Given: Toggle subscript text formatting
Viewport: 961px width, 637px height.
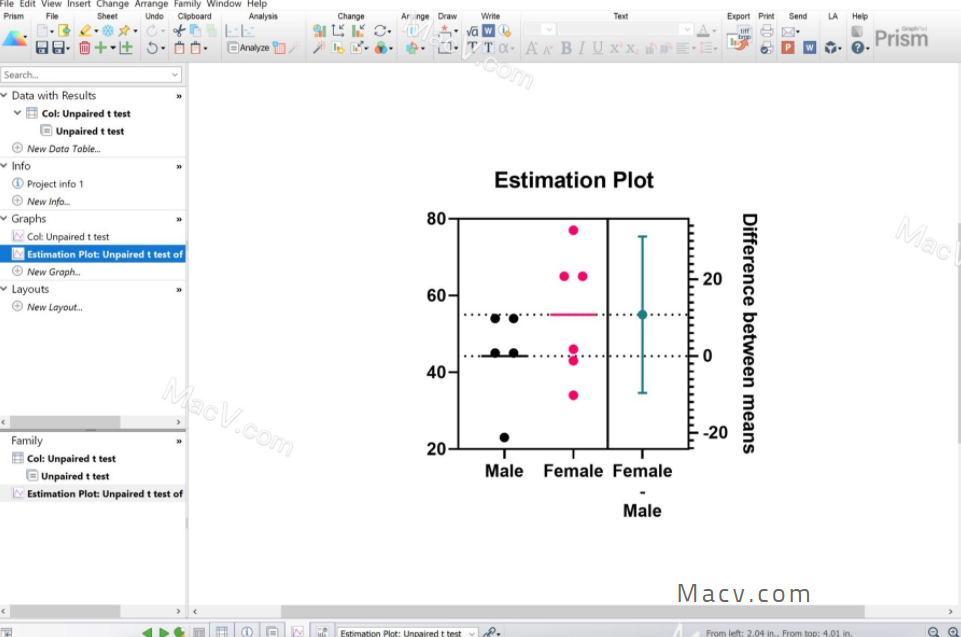Looking at the screenshot, I should [x=631, y=48].
